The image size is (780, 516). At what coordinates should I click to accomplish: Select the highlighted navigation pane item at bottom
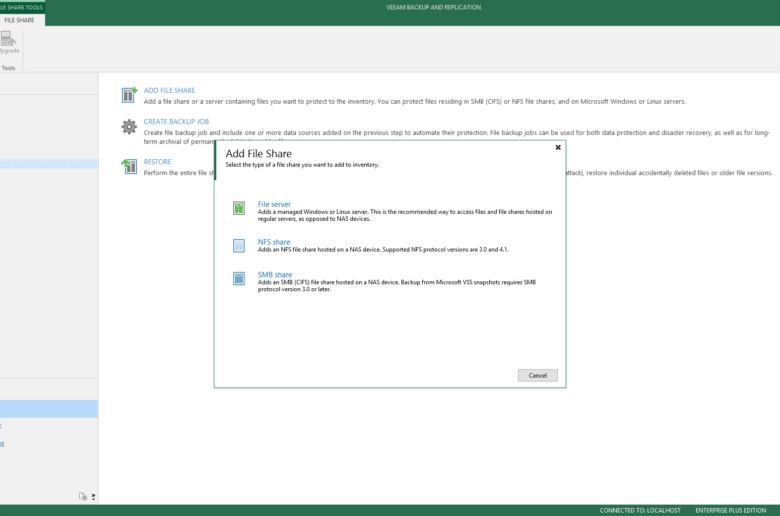(x=49, y=409)
